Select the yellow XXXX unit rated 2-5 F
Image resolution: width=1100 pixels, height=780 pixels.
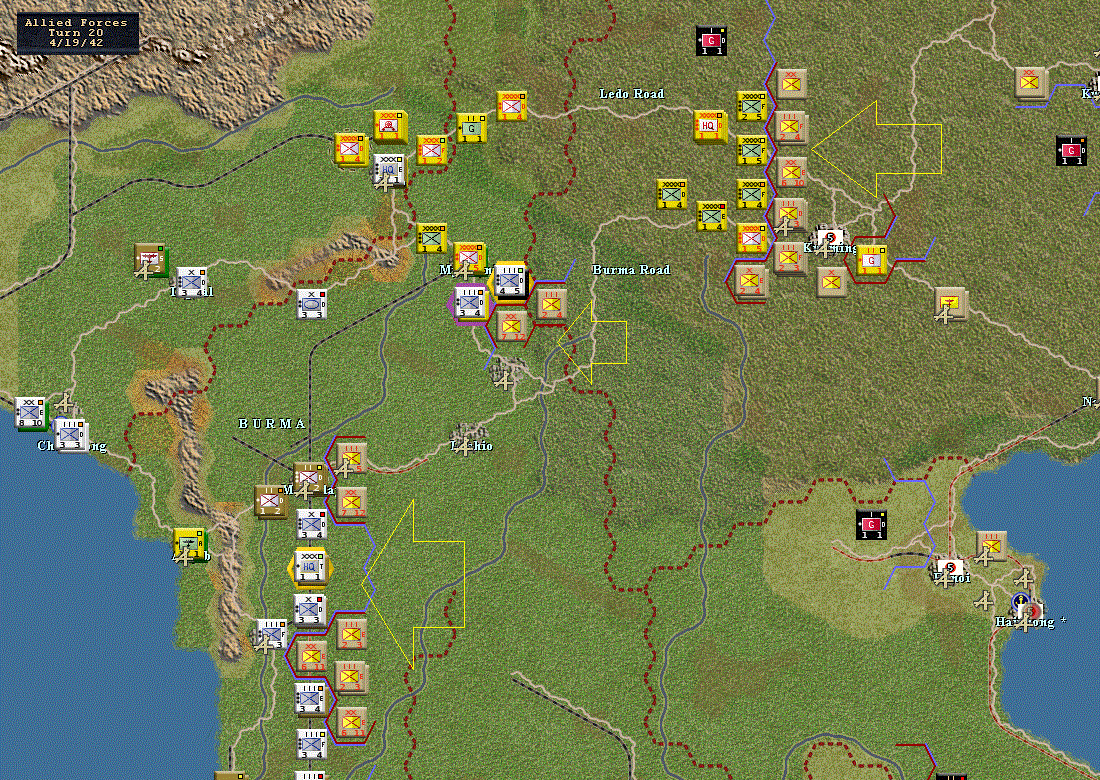click(751, 106)
